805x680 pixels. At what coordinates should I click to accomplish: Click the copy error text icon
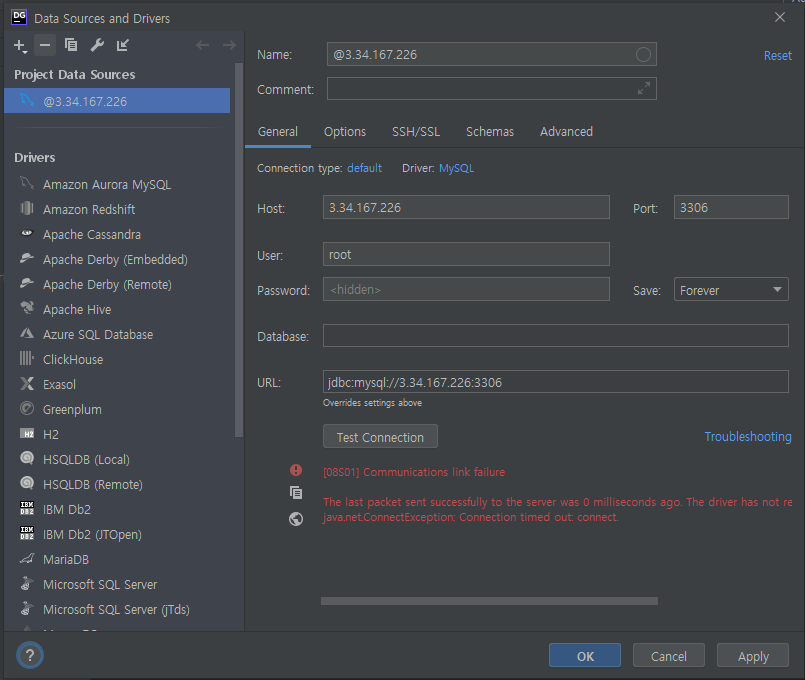click(296, 492)
